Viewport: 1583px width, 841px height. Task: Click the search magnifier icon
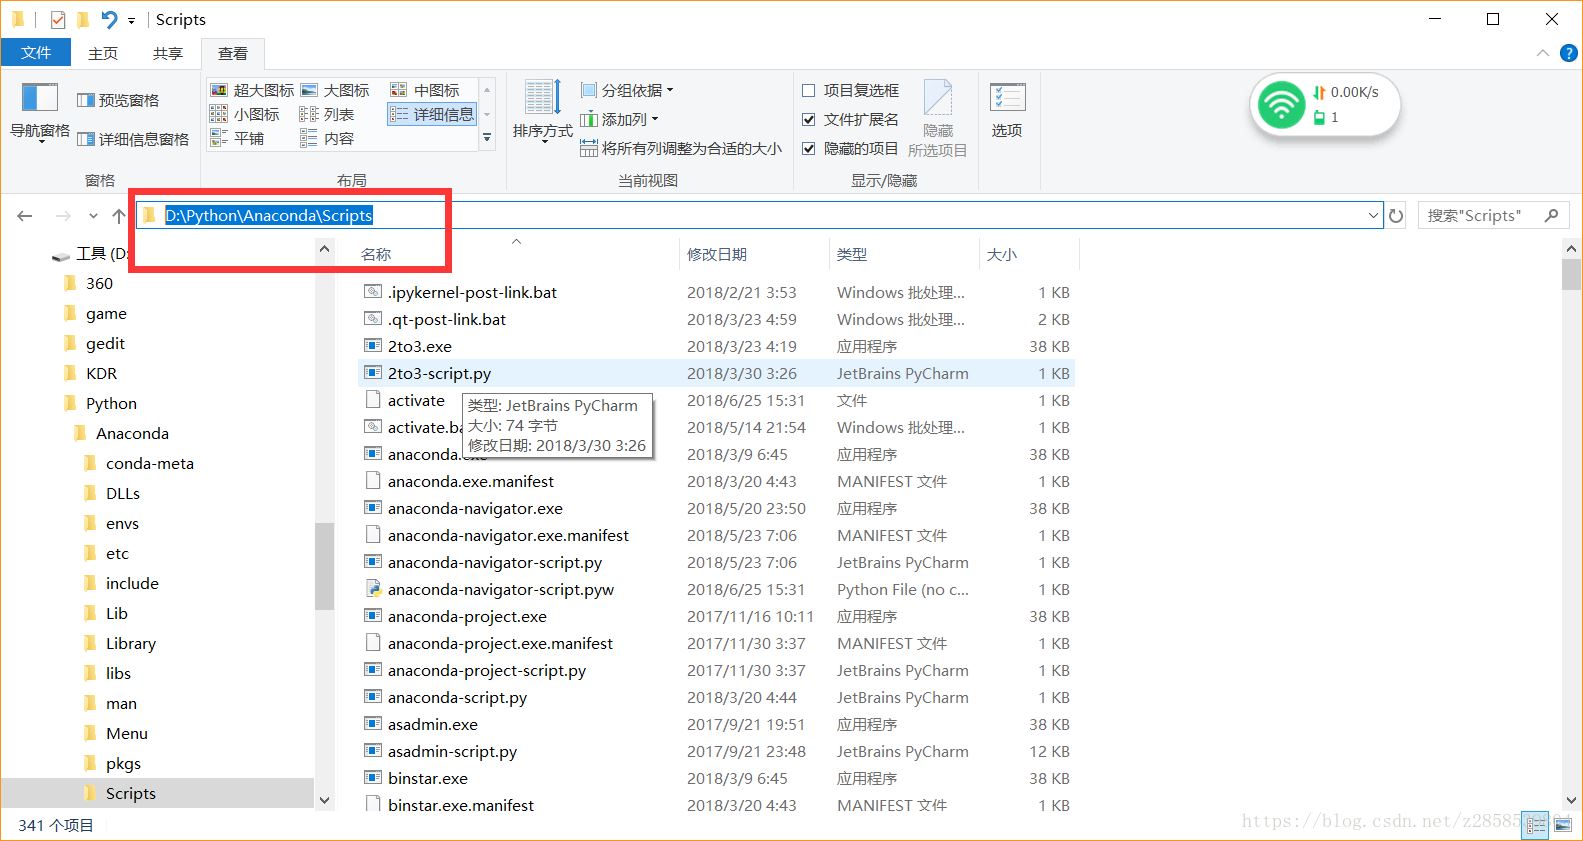pyautogui.click(x=1551, y=215)
